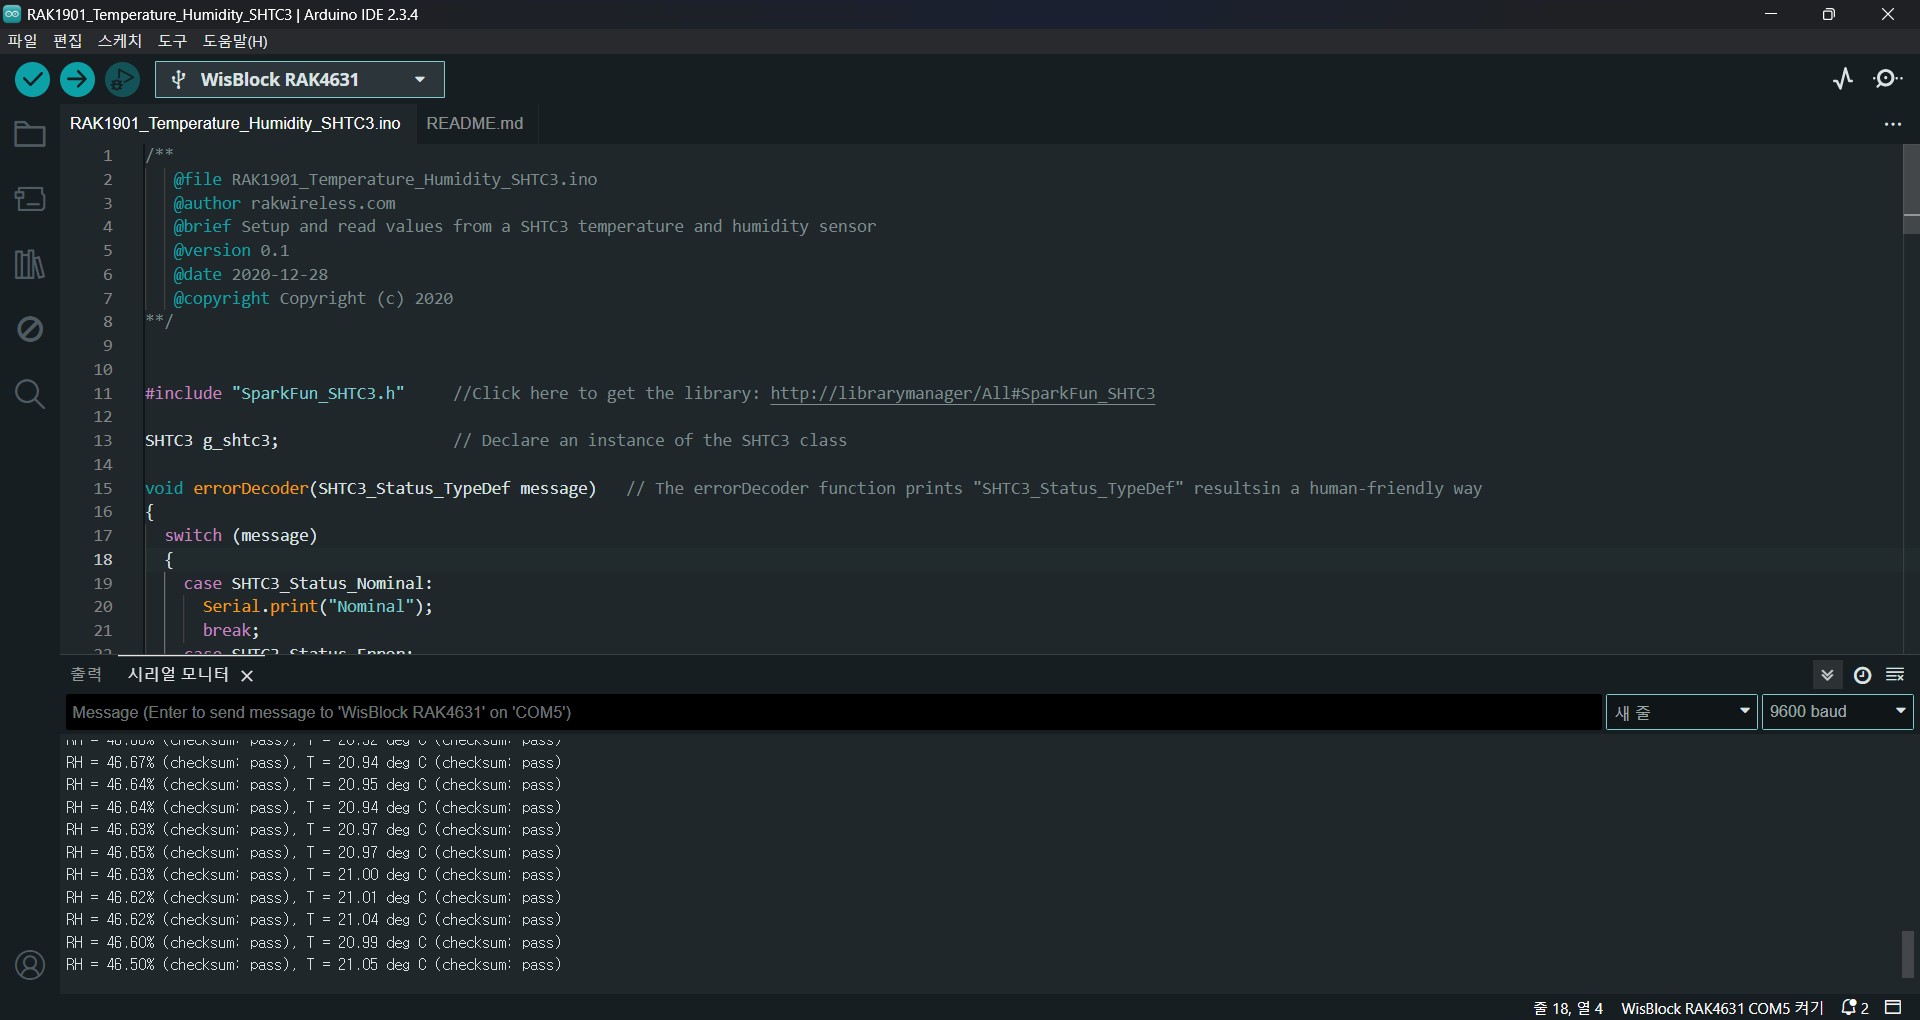Open the WisBlock RAK4631 board selector
Screen dimensions: 1920x1020
click(300, 79)
